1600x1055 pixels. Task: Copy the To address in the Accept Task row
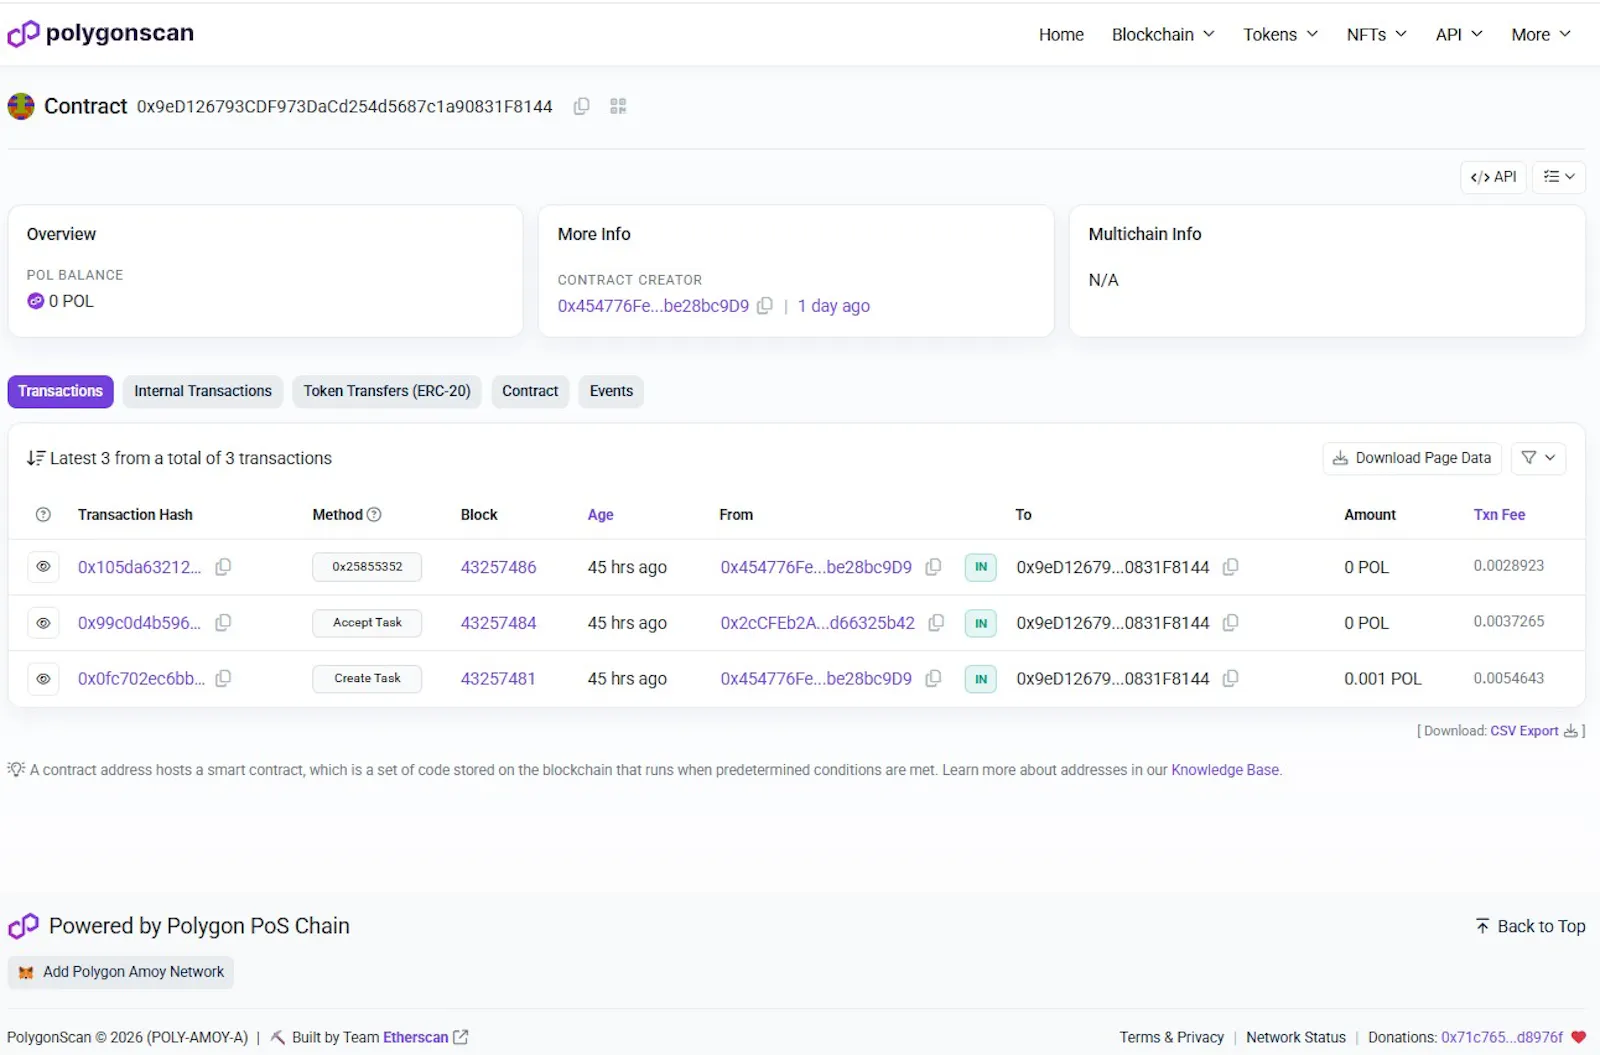click(x=1231, y=623)
